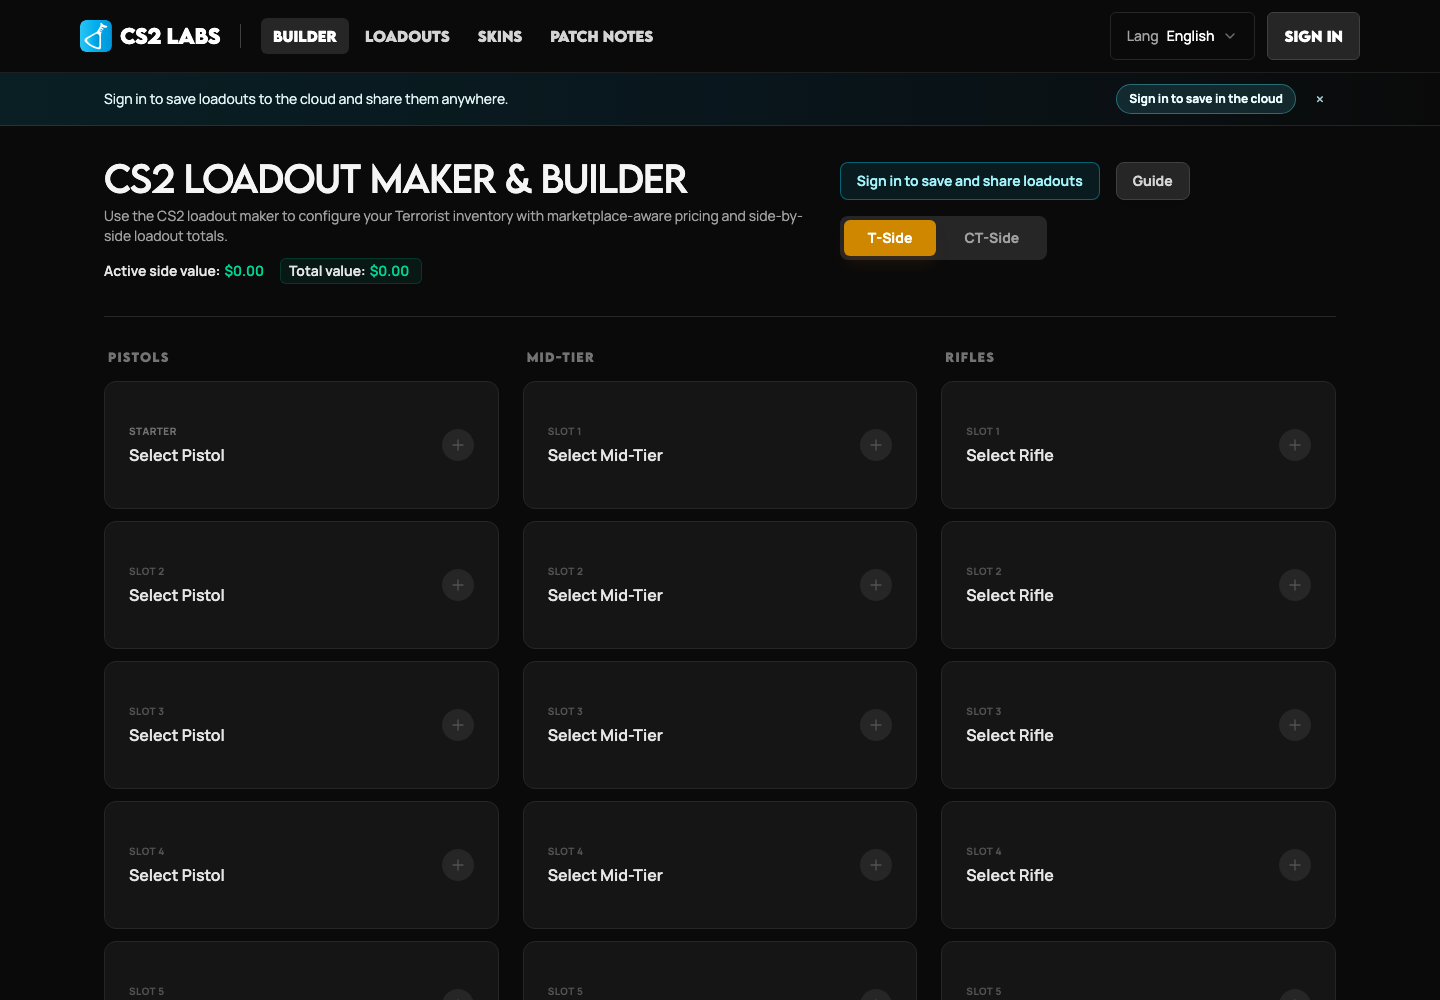Image resolution: width=1440 pixels, height=1000 pixels.
Task: Click Sign in to save and share loadouts
Action: 970,181
